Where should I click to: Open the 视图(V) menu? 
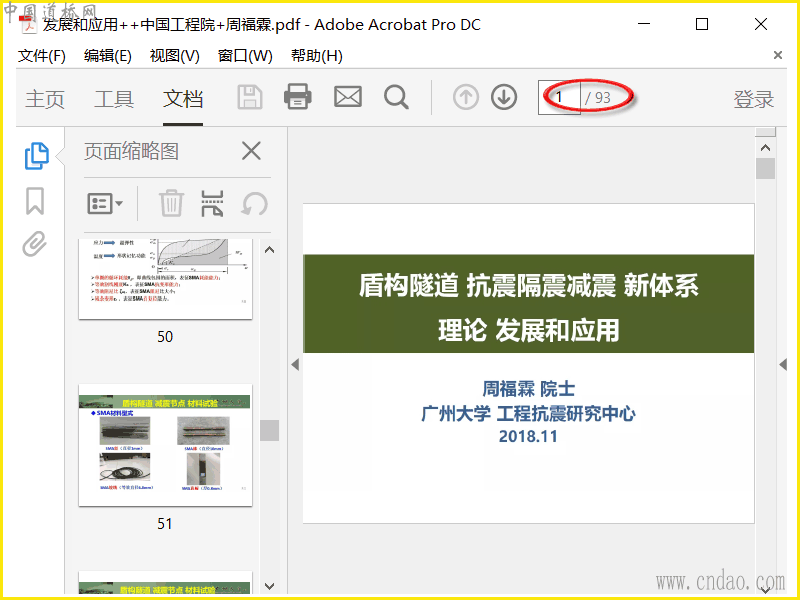(174, 56)
